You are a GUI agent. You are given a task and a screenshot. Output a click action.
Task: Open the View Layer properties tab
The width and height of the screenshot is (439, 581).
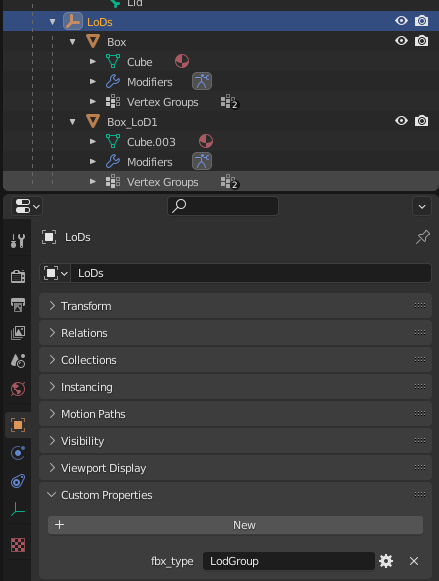(17, 333)
